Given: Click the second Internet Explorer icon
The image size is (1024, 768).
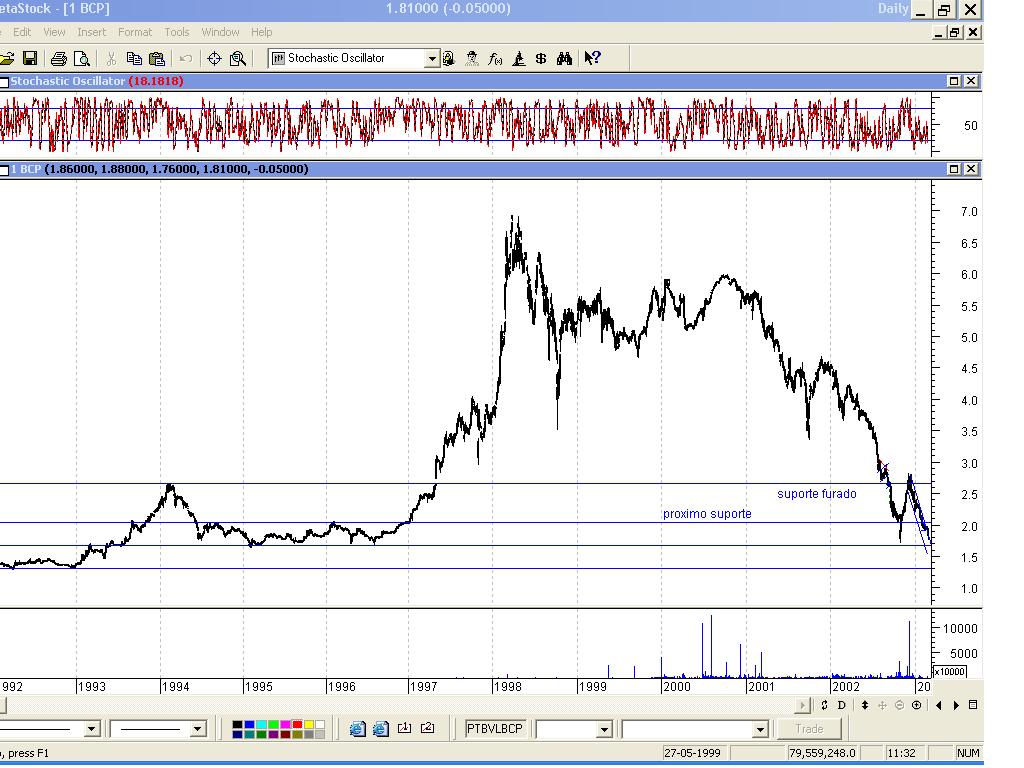Looking at the screenshot, I should point(381,728).
